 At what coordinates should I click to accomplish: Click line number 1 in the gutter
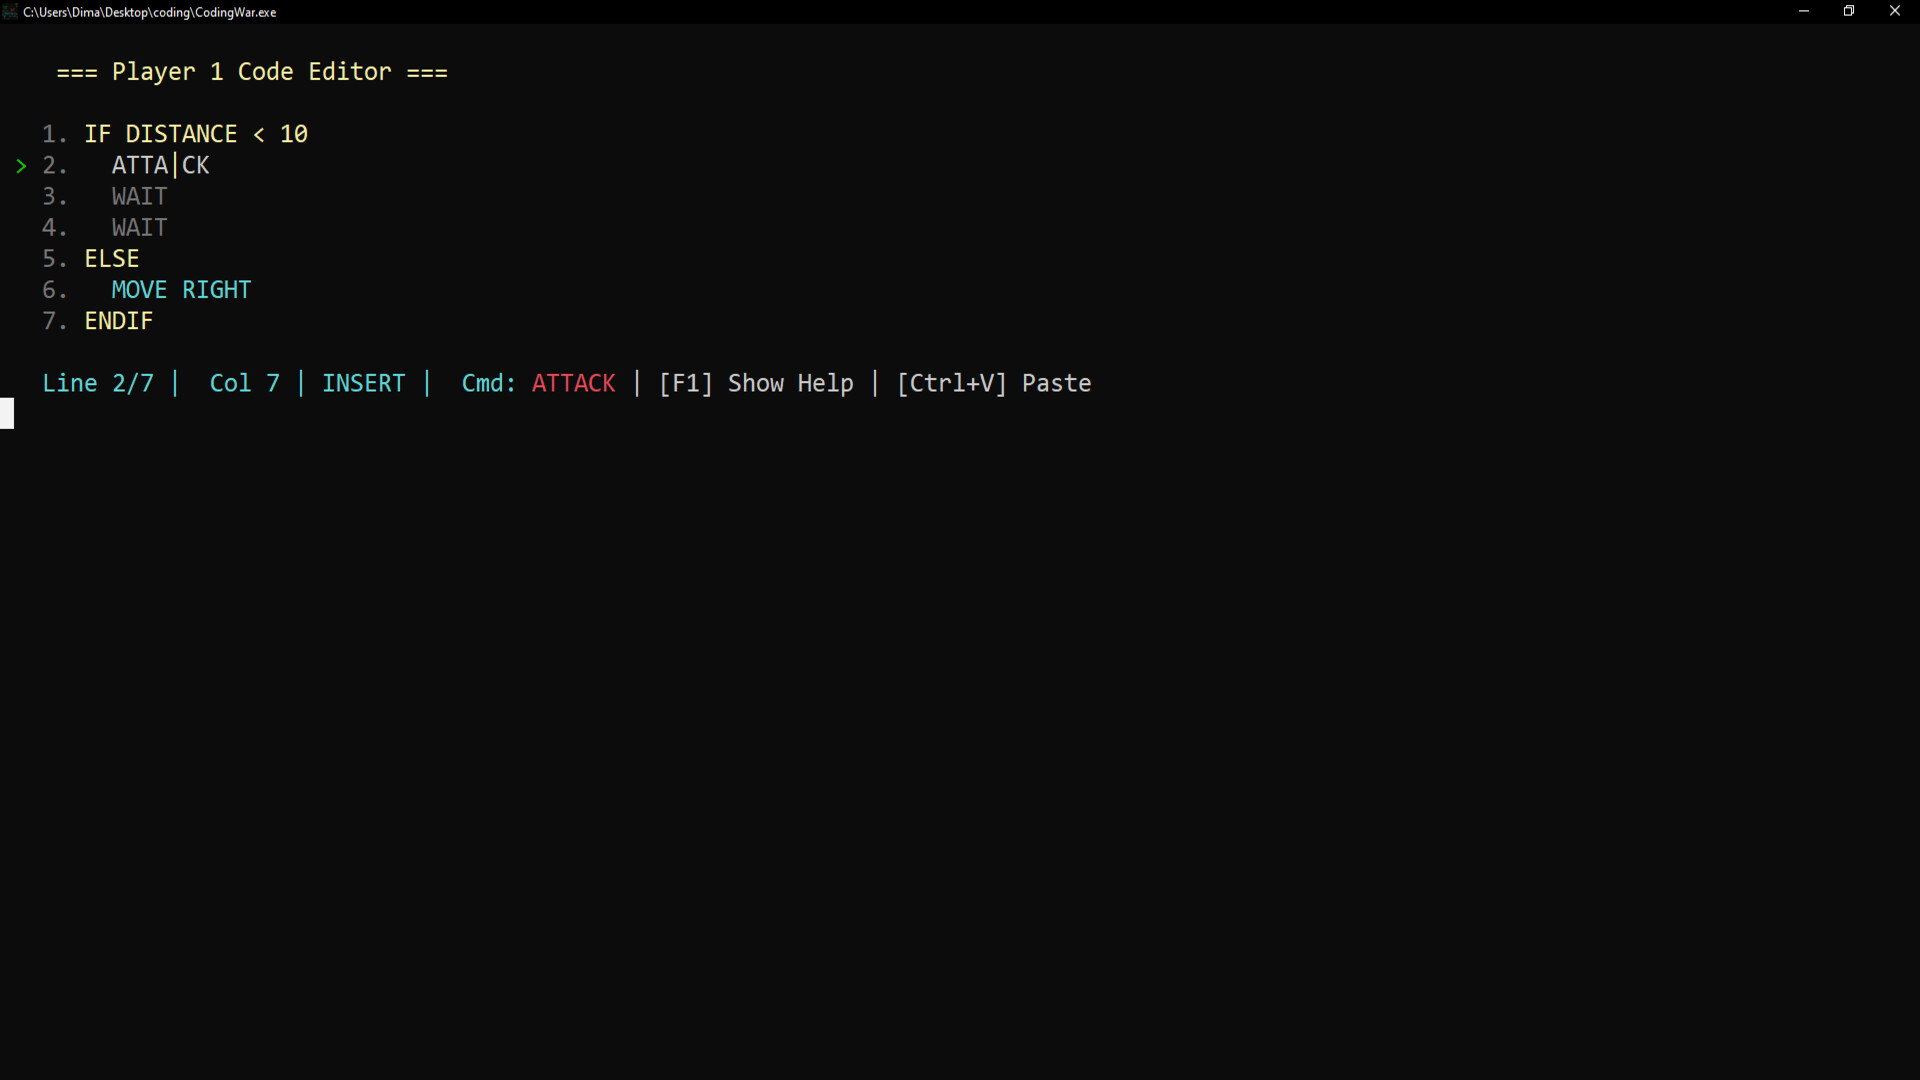54,134
